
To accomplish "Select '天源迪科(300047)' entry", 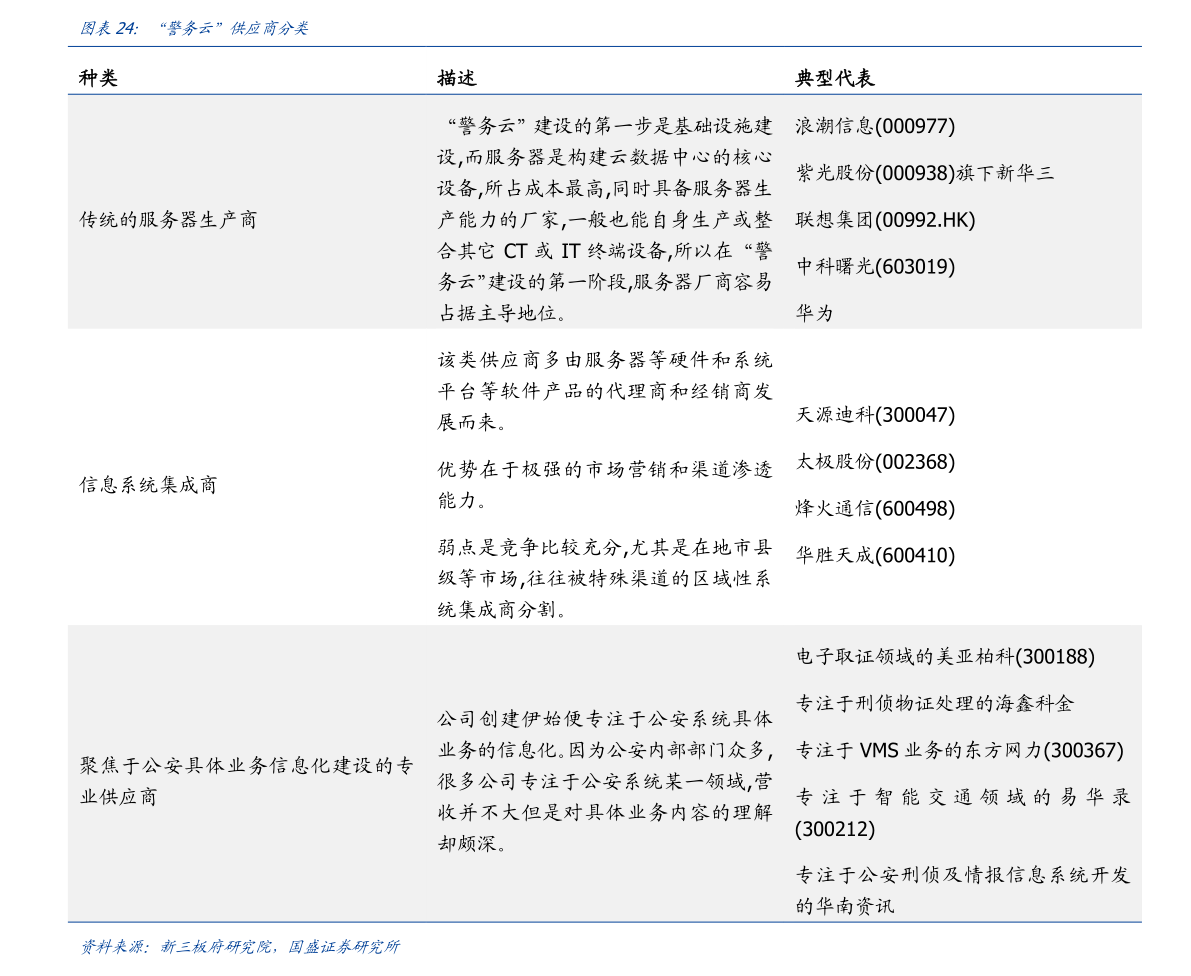I will 874,415.
